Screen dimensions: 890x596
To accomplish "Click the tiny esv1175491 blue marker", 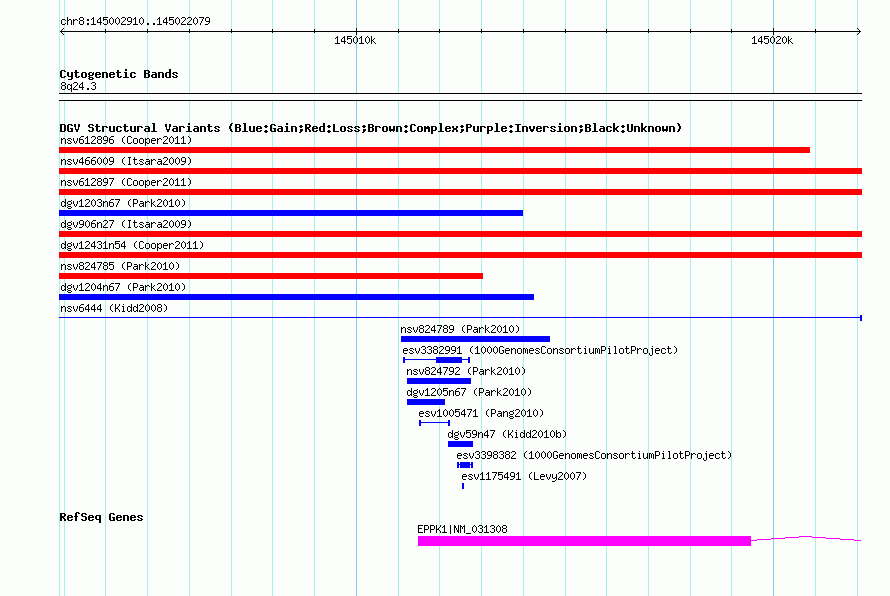I will (463, 486).
